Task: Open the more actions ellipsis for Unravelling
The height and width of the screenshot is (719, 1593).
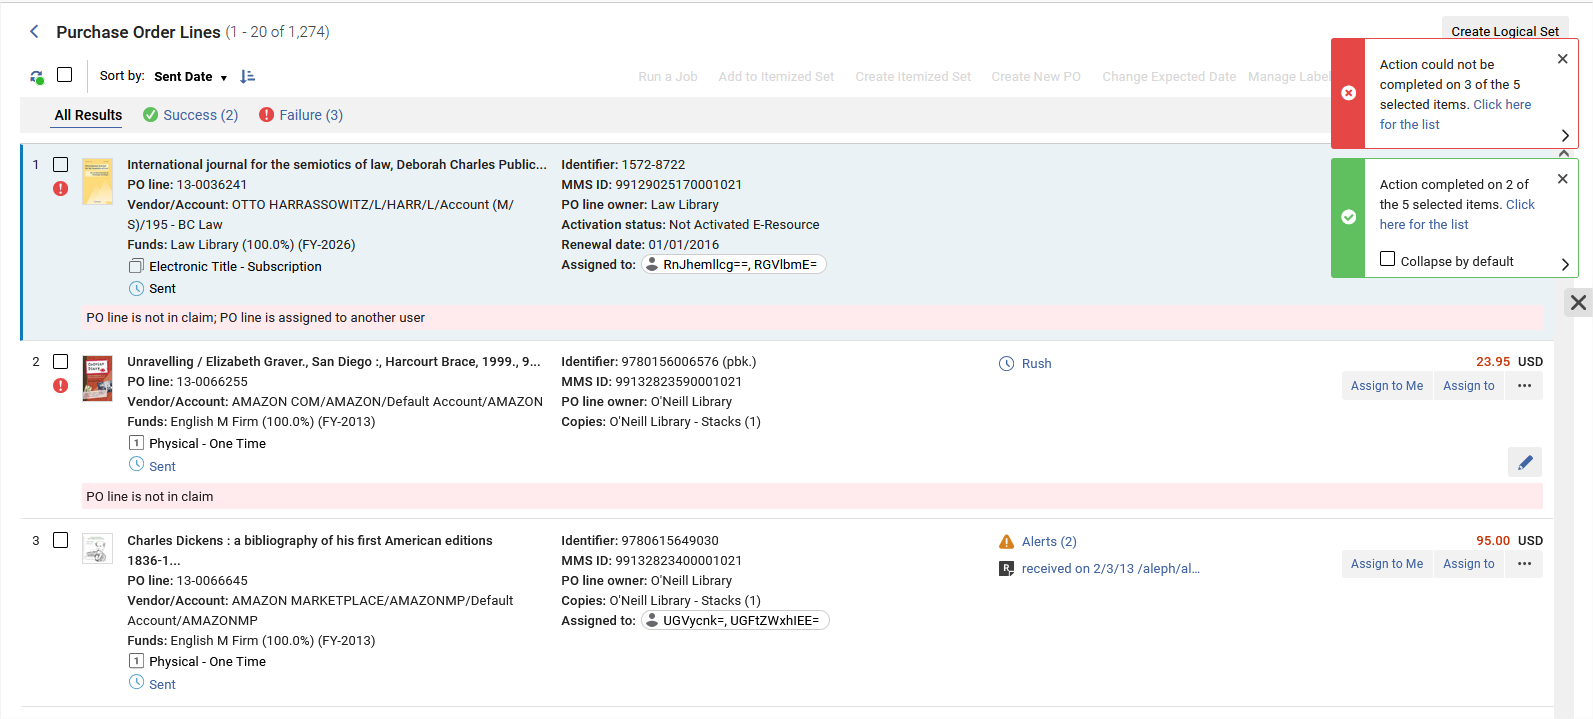Action: click(1524, 386)
